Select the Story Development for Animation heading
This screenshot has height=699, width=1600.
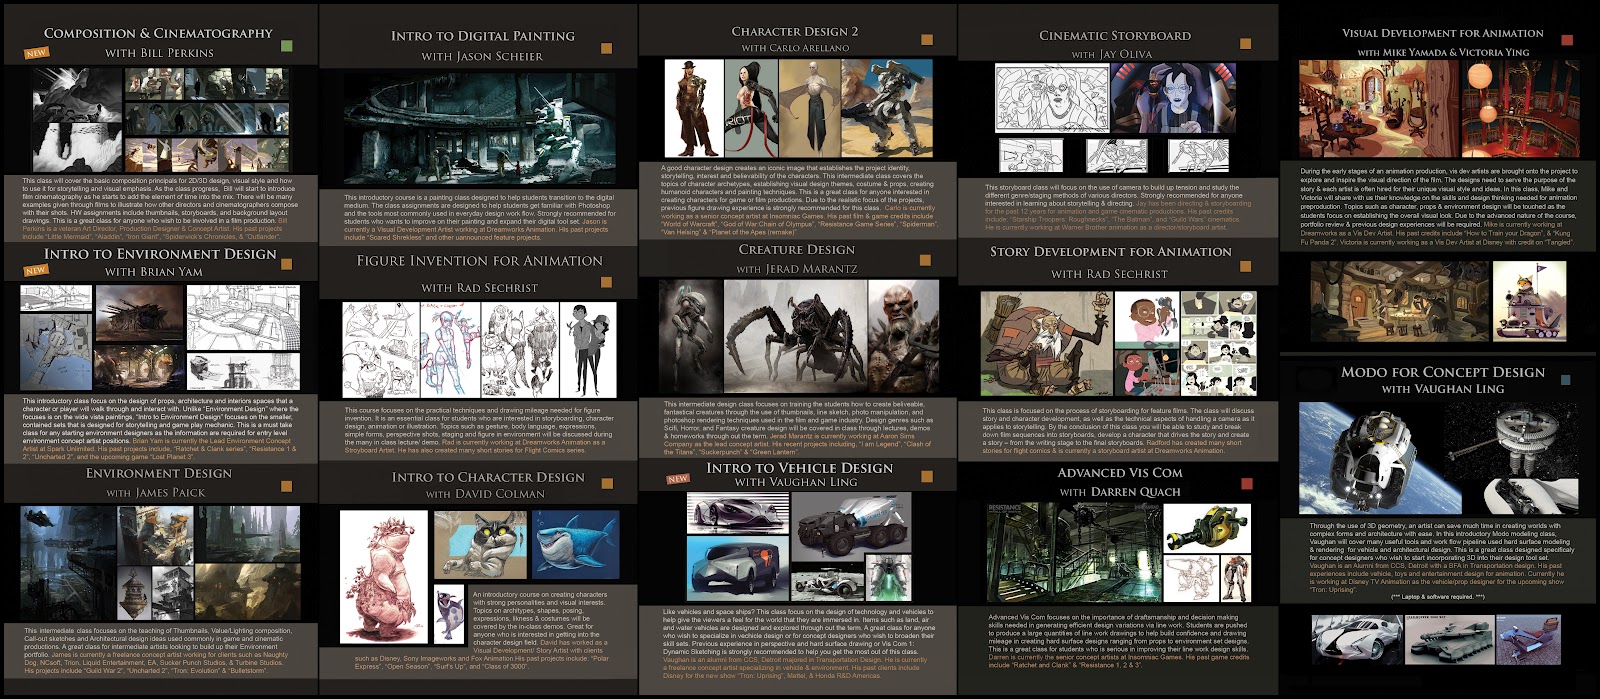click(x=1111, y=252)
